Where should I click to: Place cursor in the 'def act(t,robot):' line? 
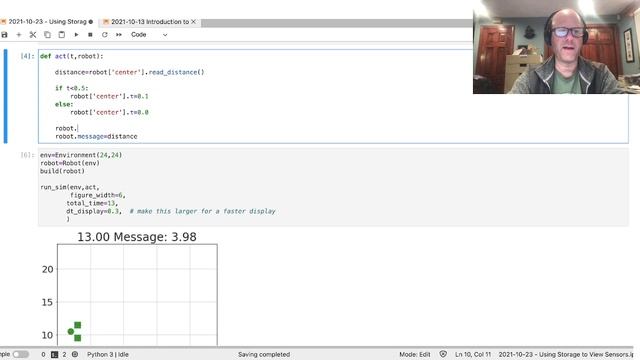71,56
